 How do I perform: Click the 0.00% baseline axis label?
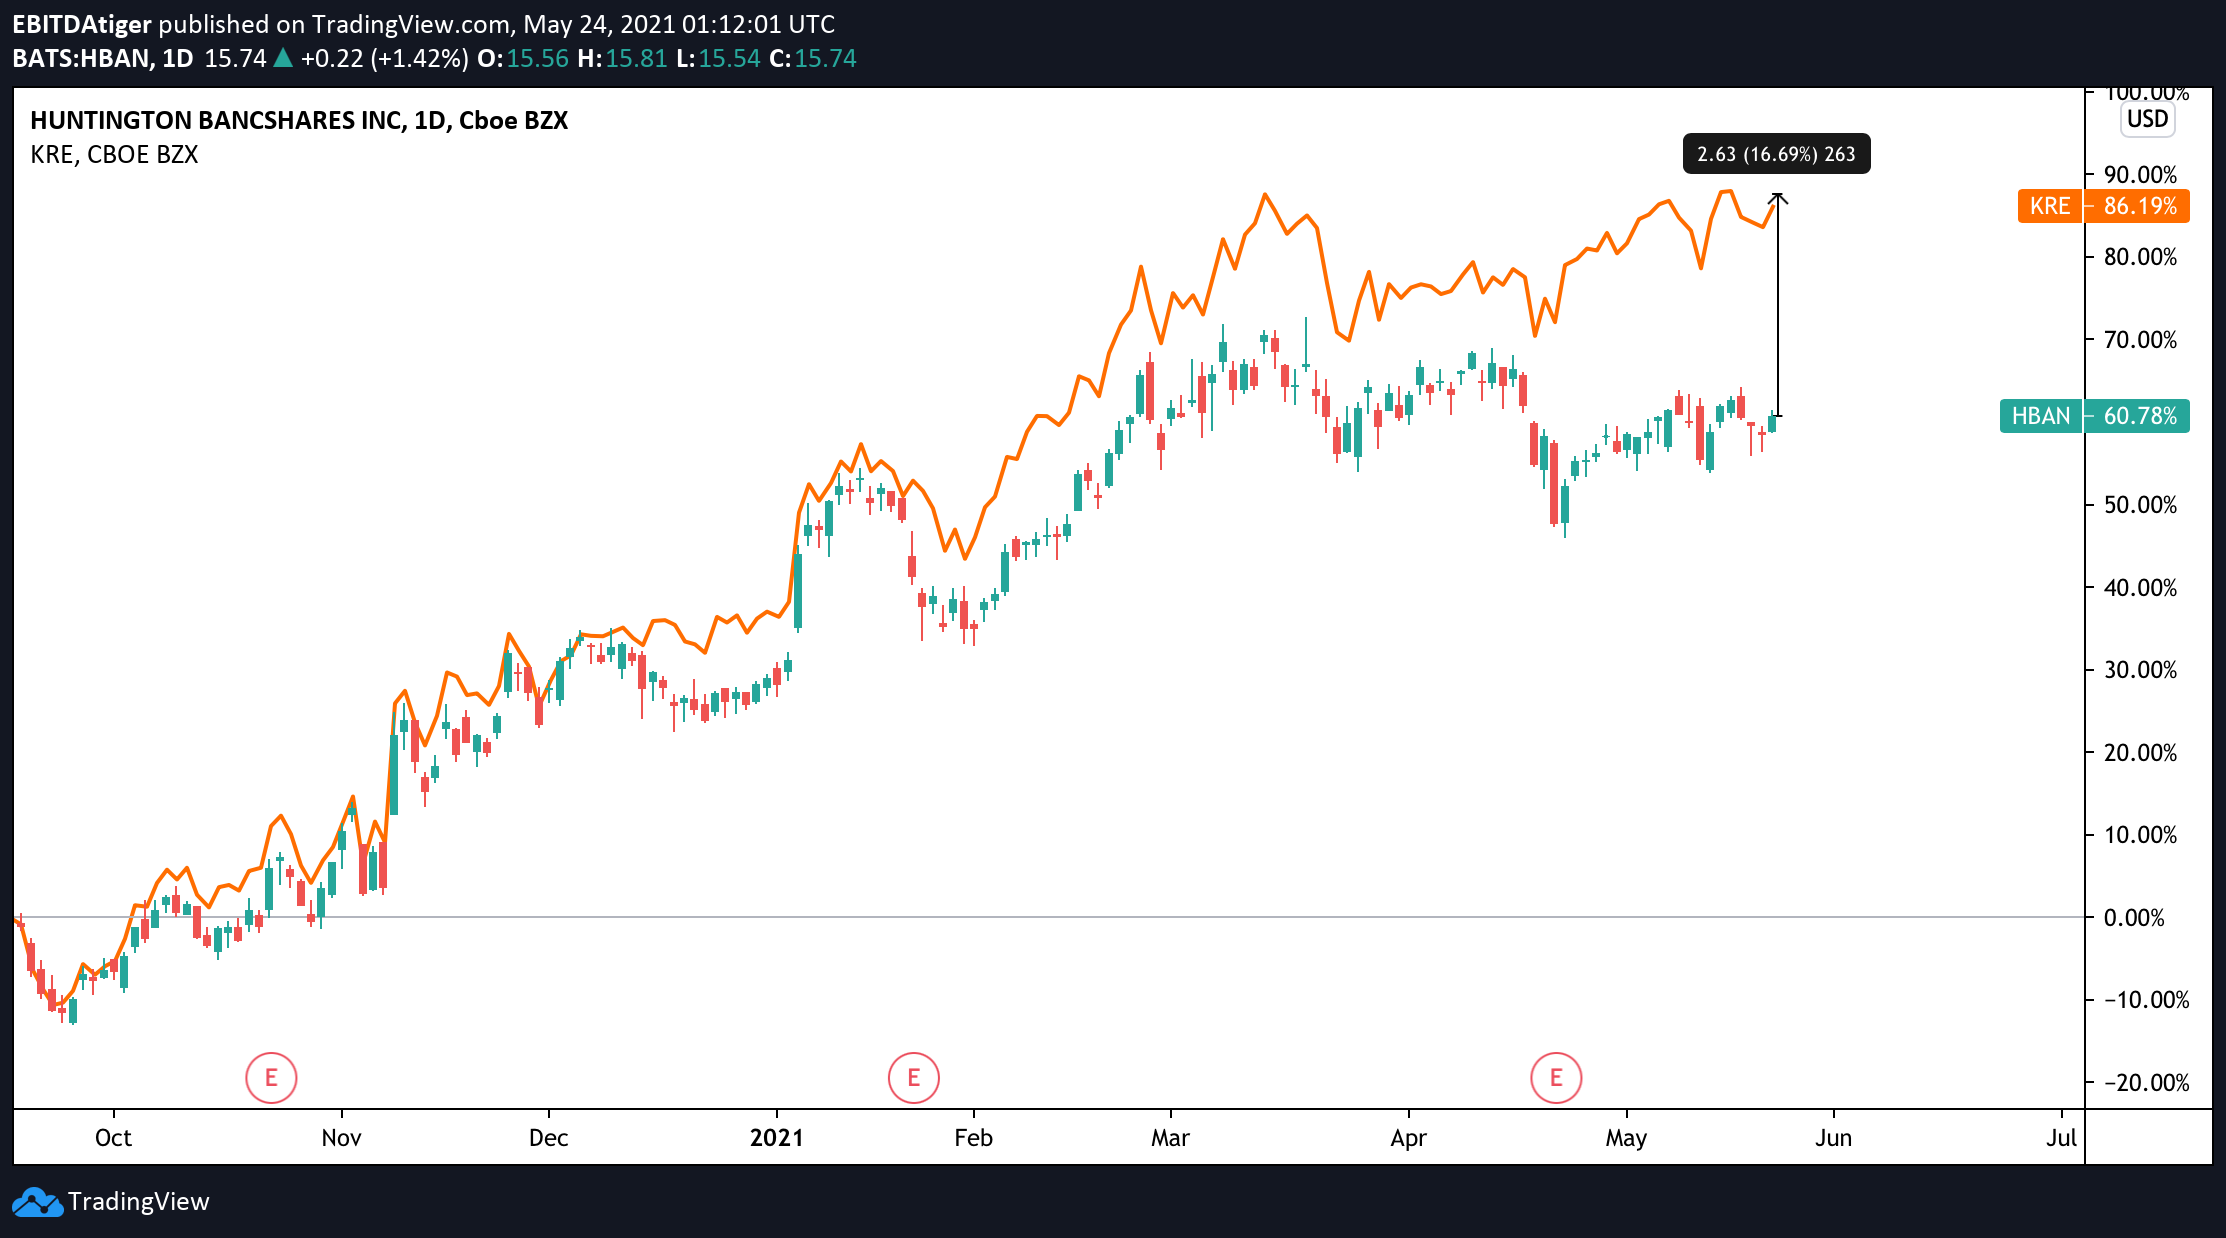click(2134, 918)
